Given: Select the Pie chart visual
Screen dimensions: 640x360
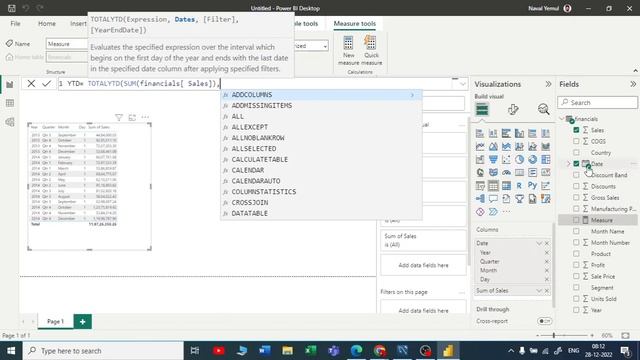Looking at the screenshot, I should coord(519,160).
